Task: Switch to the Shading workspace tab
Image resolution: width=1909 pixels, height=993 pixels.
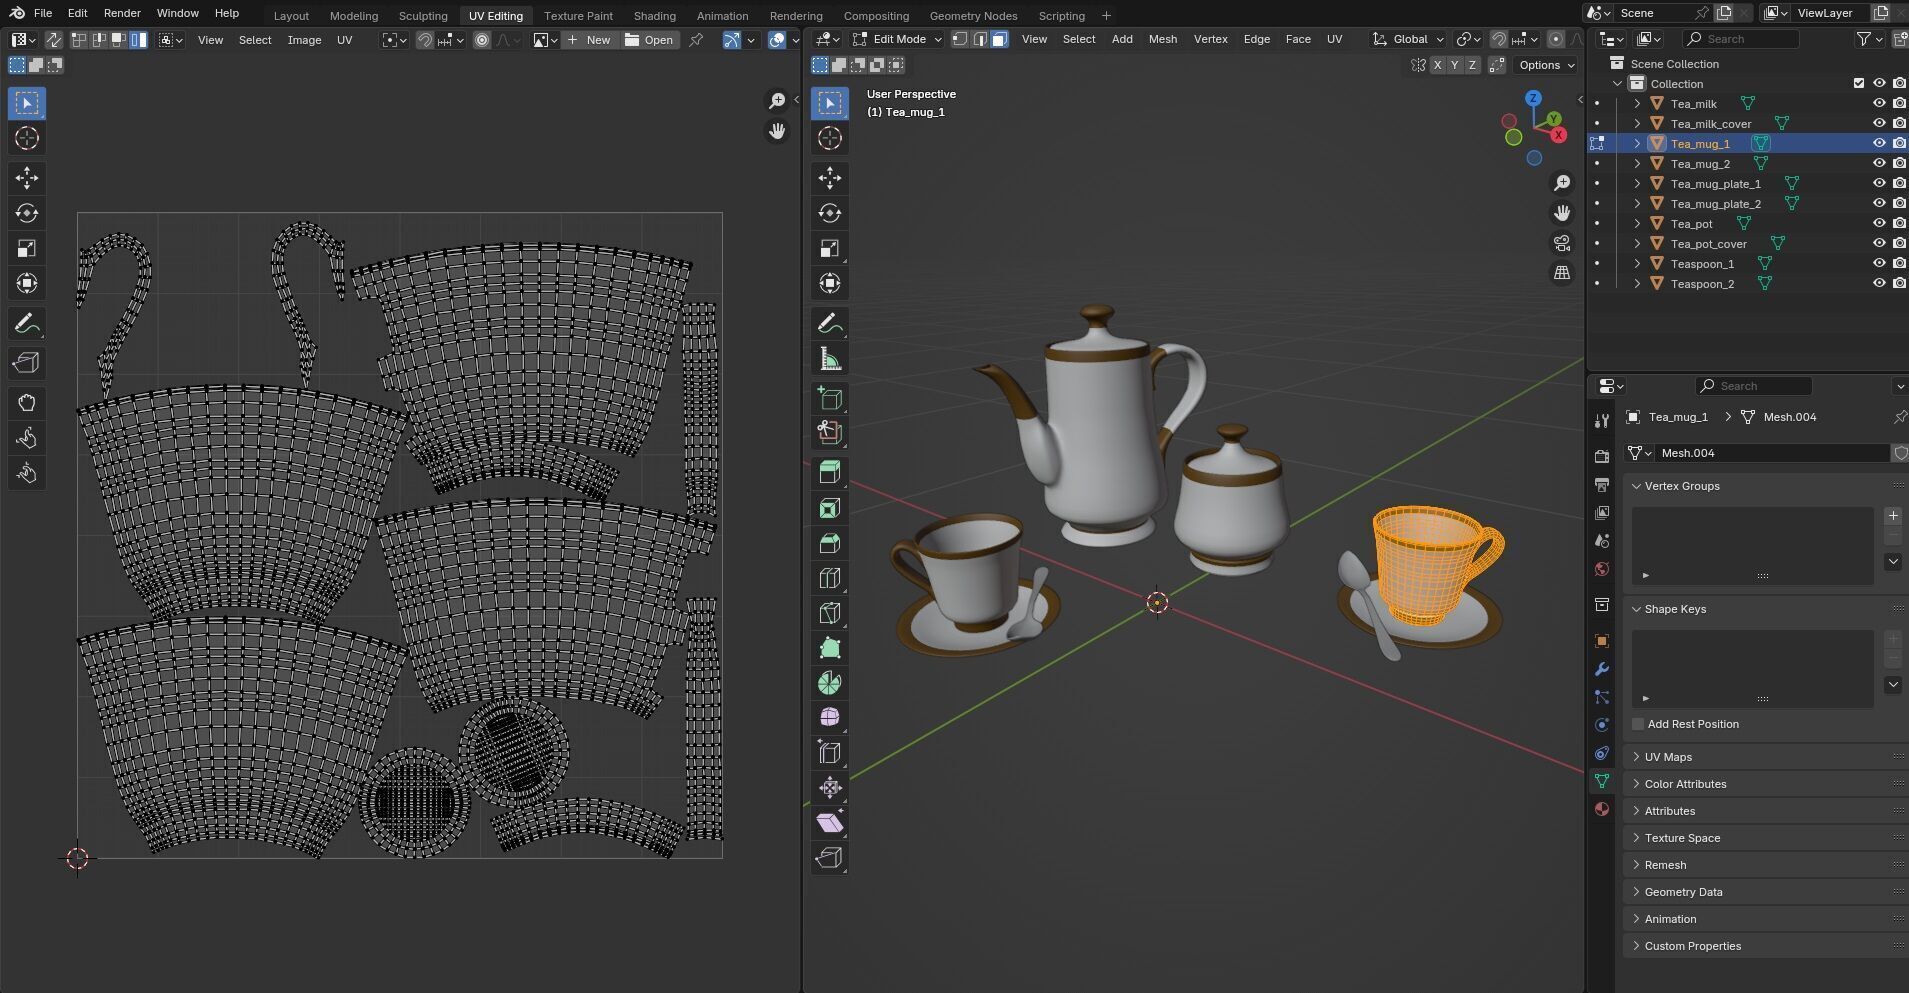Action: 654,16
